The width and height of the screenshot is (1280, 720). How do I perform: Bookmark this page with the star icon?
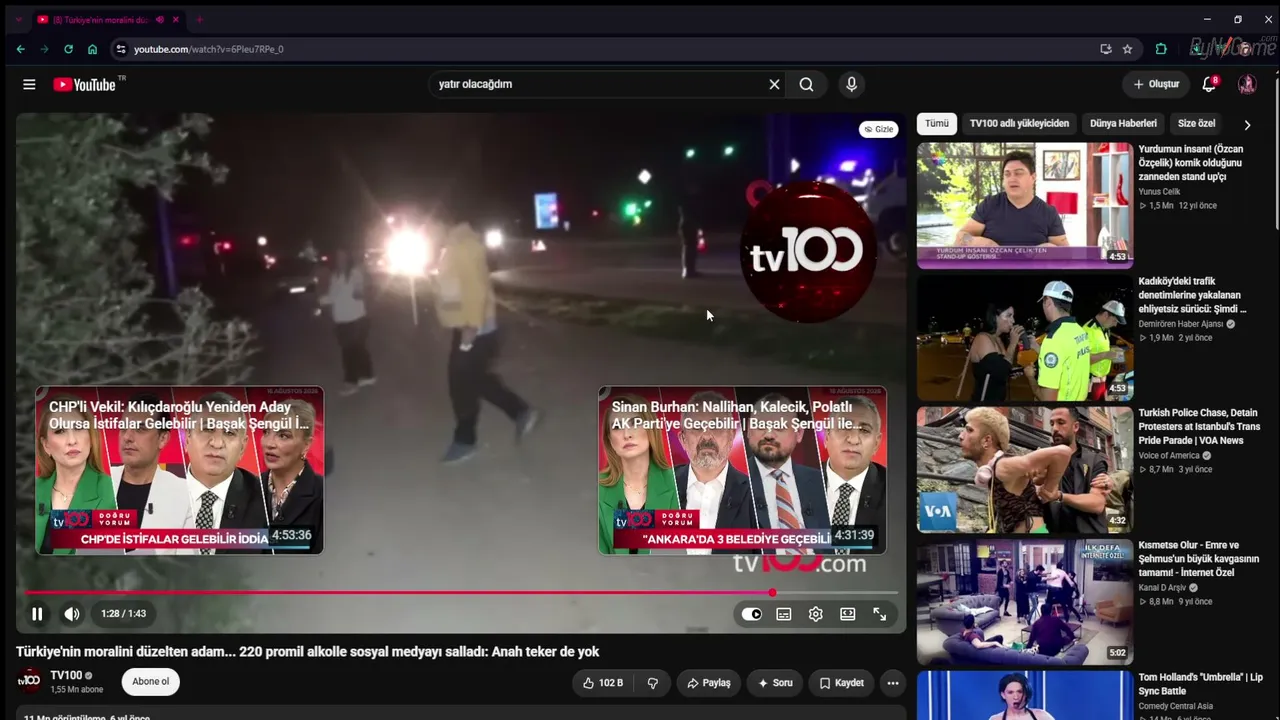1128,49
